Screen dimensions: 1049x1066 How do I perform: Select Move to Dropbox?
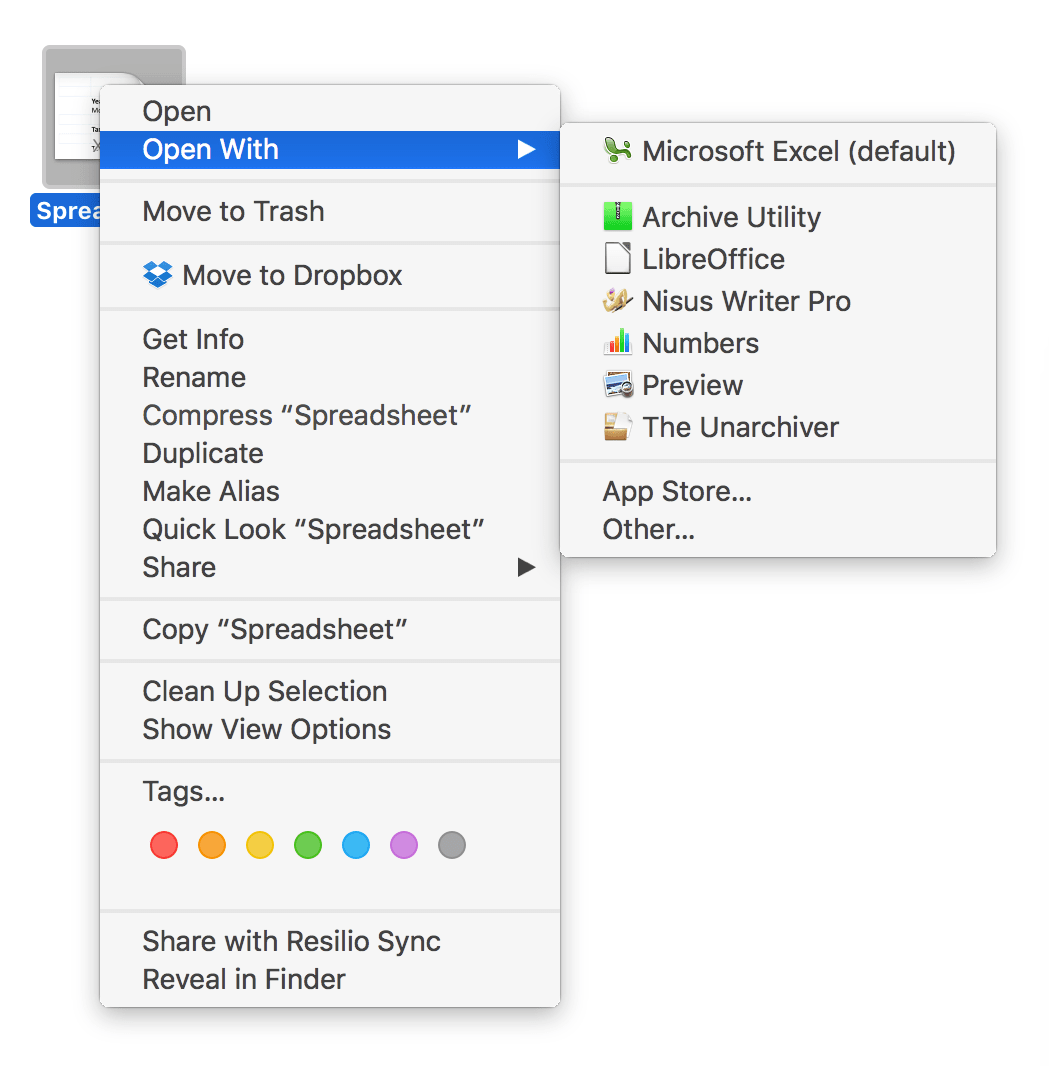330,275
